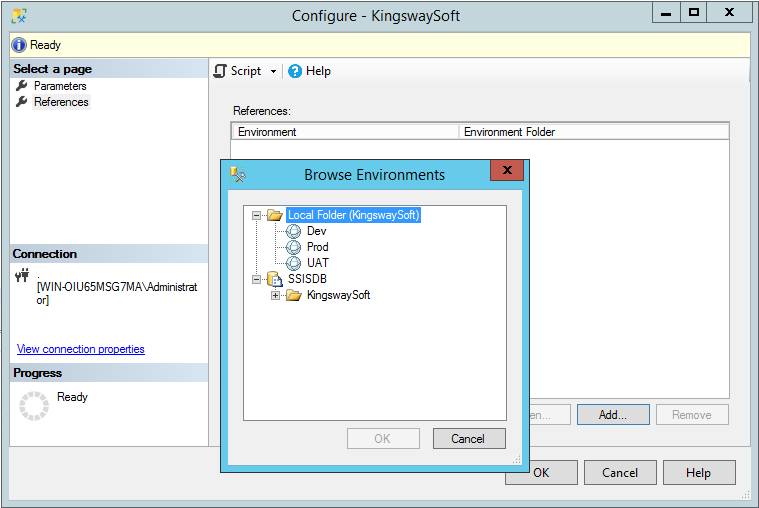The height and width of the screenshot is (508, 759).
Task: Click the connection plug icon
Action: (22, 275)
